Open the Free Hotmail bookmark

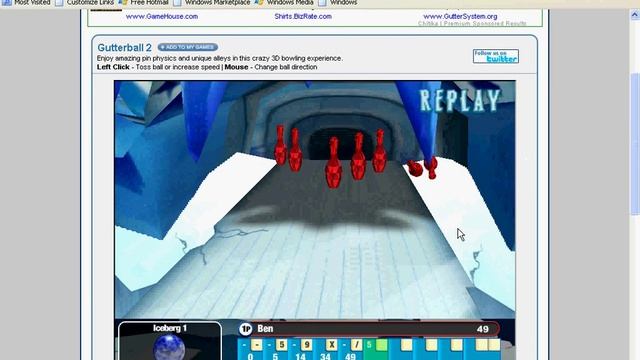click(x=144, y=2)
